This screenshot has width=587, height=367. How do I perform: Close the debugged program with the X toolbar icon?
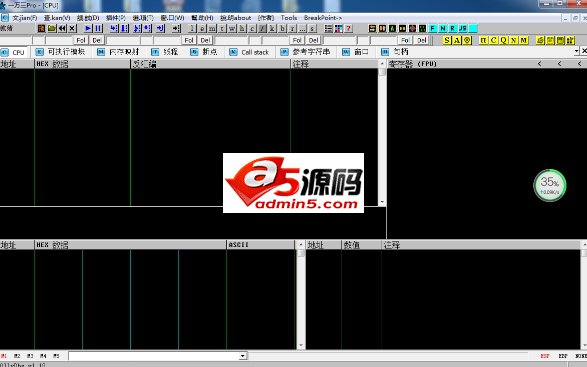point(72,28)
